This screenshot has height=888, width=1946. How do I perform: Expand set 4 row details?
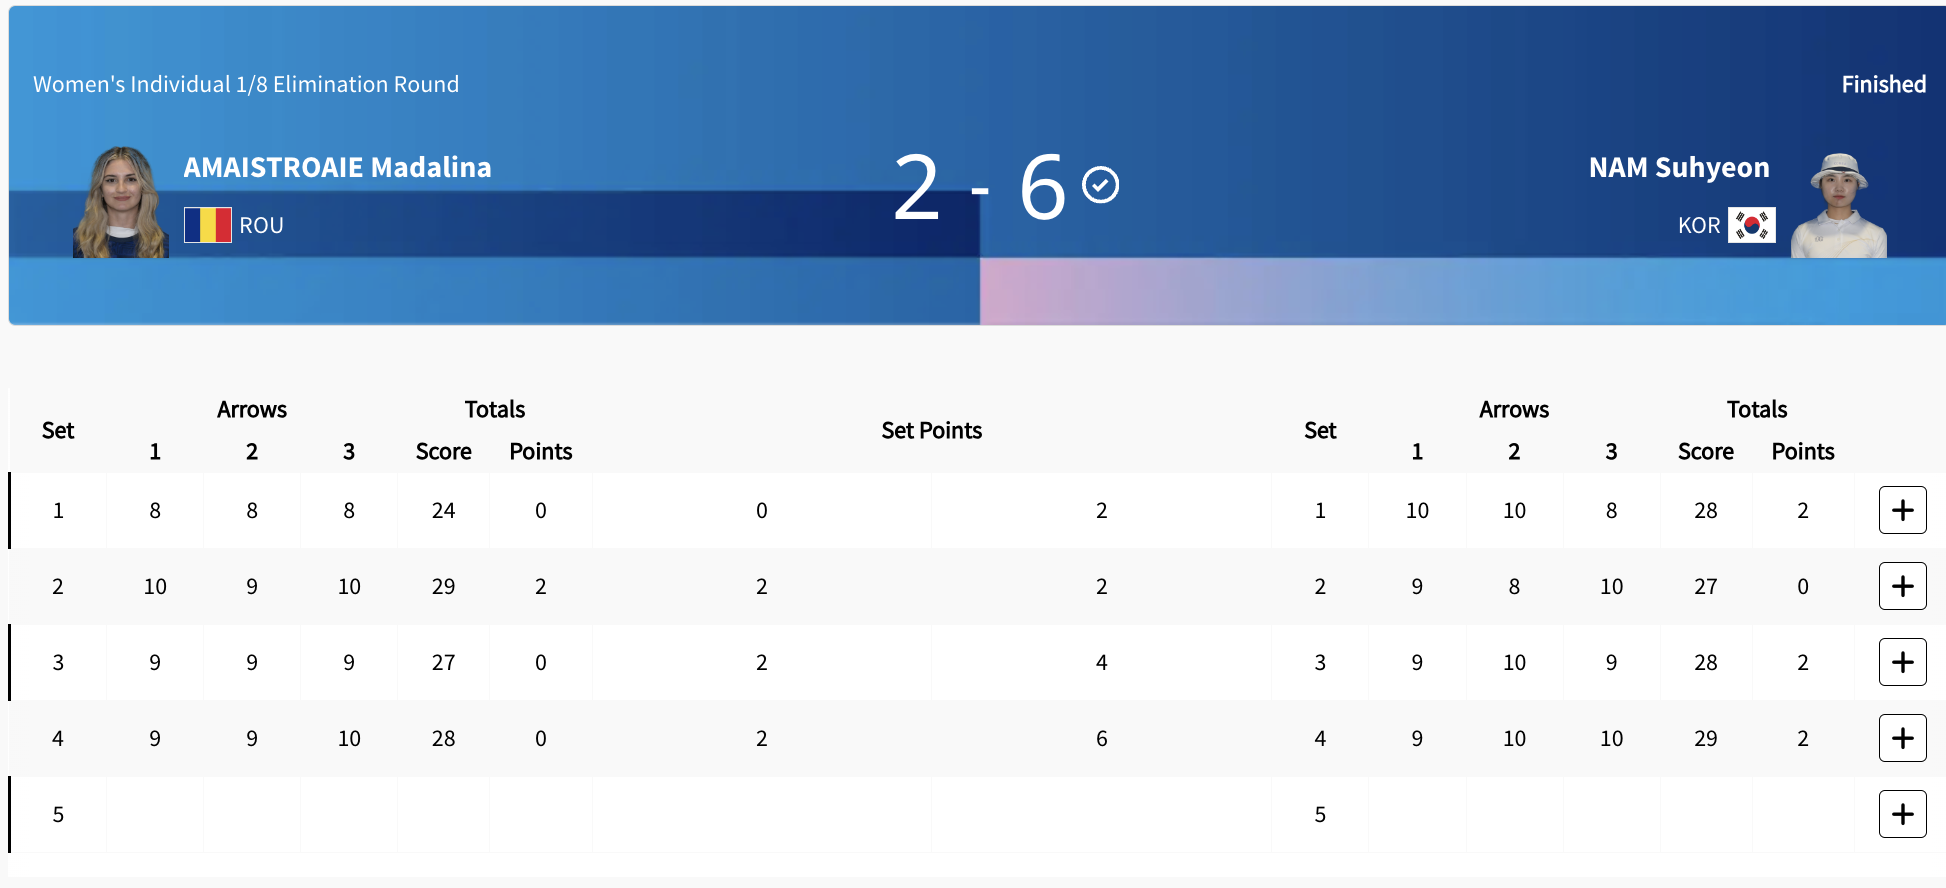1902,738
